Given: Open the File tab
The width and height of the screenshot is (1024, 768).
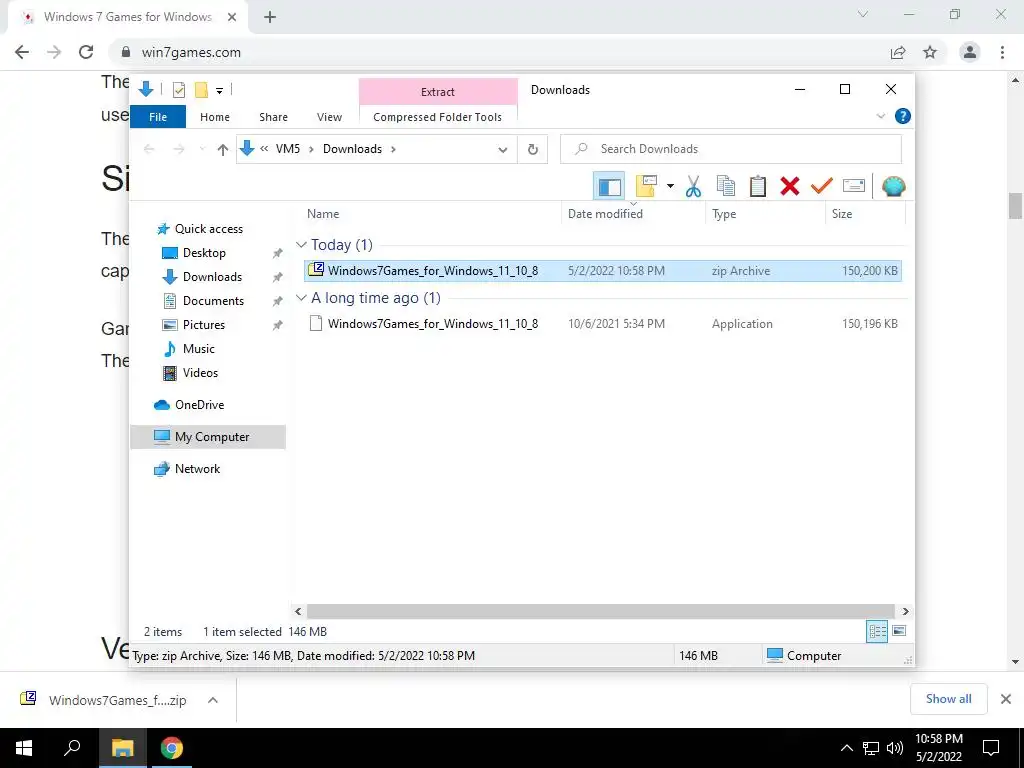Looking at the screenshot, I should [x=158, y=117].
